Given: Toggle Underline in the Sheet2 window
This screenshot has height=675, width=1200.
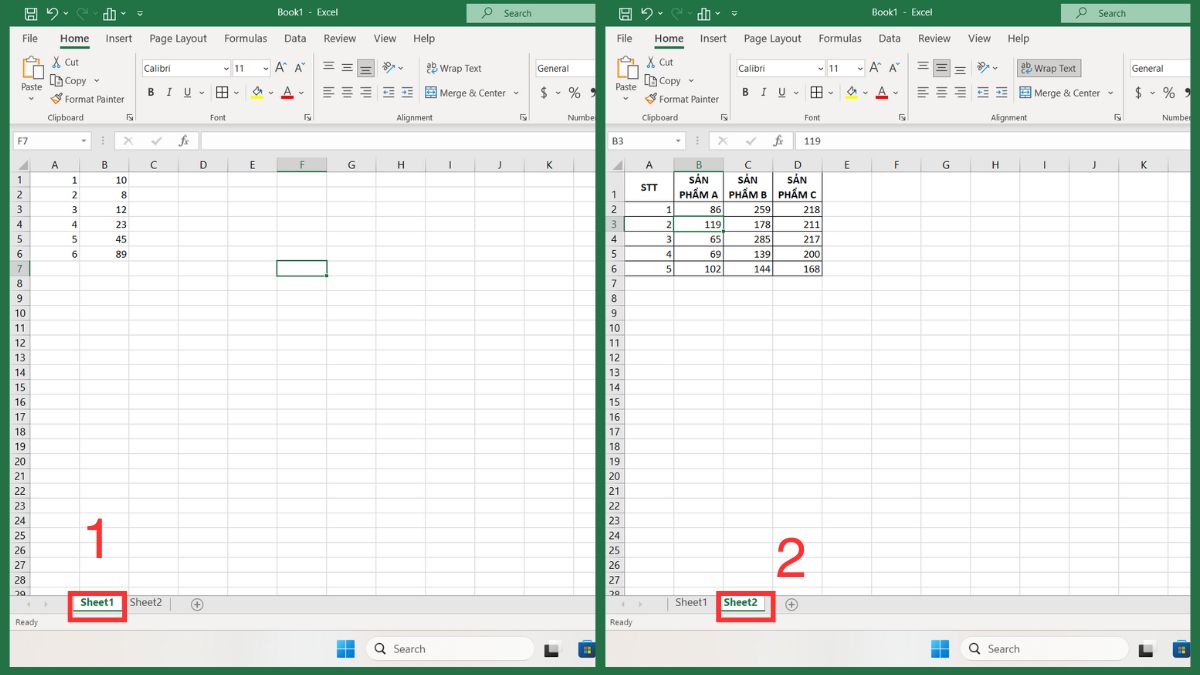Looking at the screenshot, I should [780, 92].
